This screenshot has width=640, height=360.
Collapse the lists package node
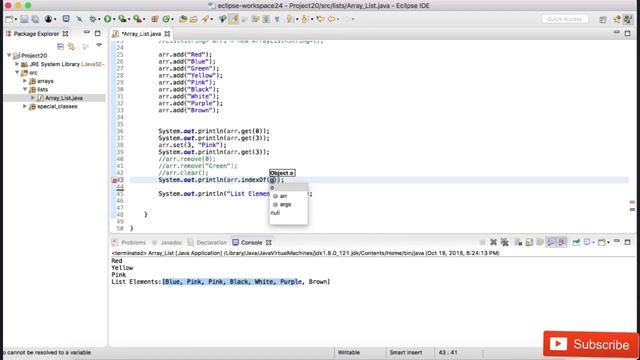pos(25,89)
